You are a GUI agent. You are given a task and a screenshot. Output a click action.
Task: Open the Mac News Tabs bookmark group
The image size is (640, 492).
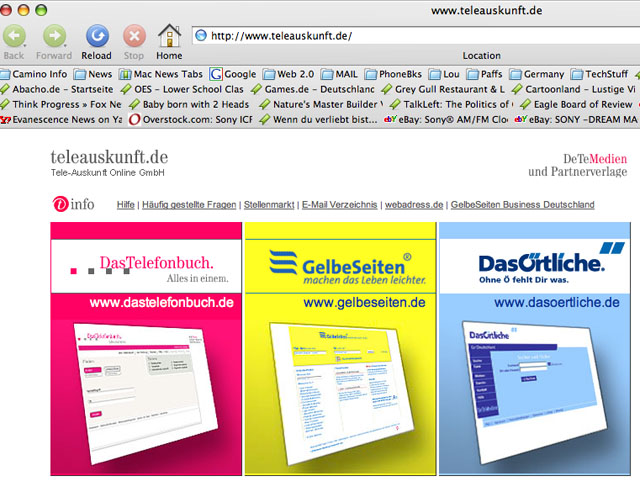tap(161, 74)
